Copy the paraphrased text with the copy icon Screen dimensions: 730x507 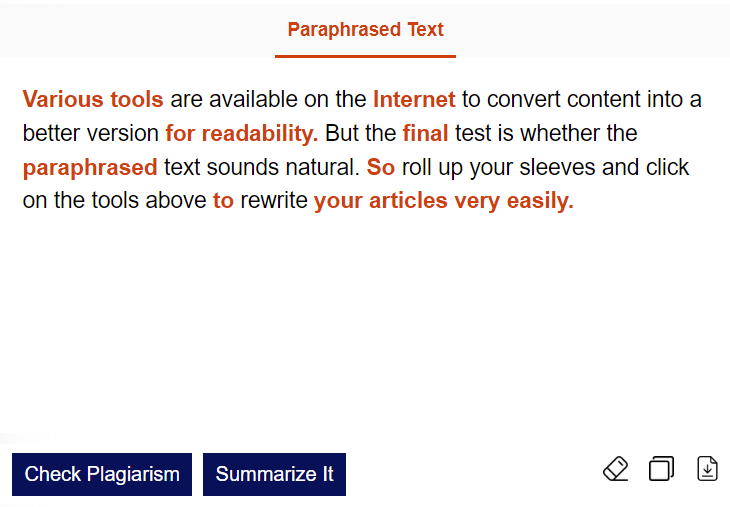coord(661,469)
